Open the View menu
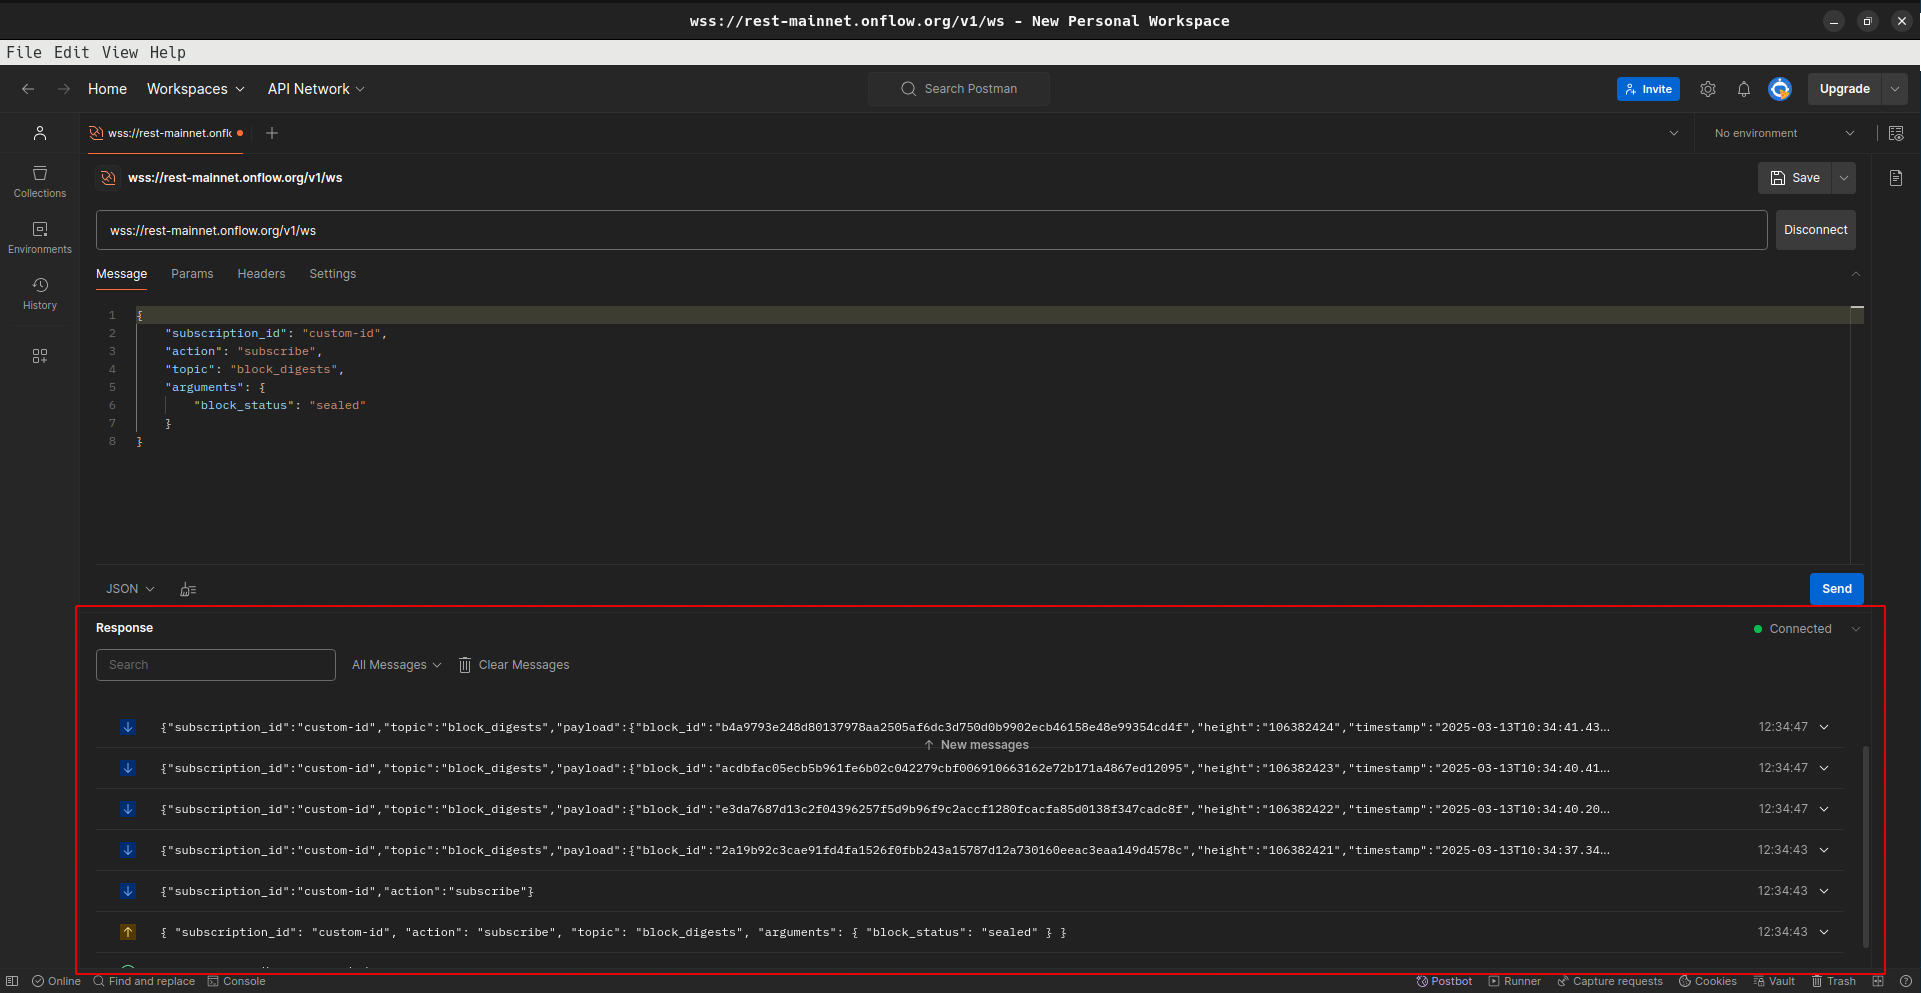 [x=119, y=52]
